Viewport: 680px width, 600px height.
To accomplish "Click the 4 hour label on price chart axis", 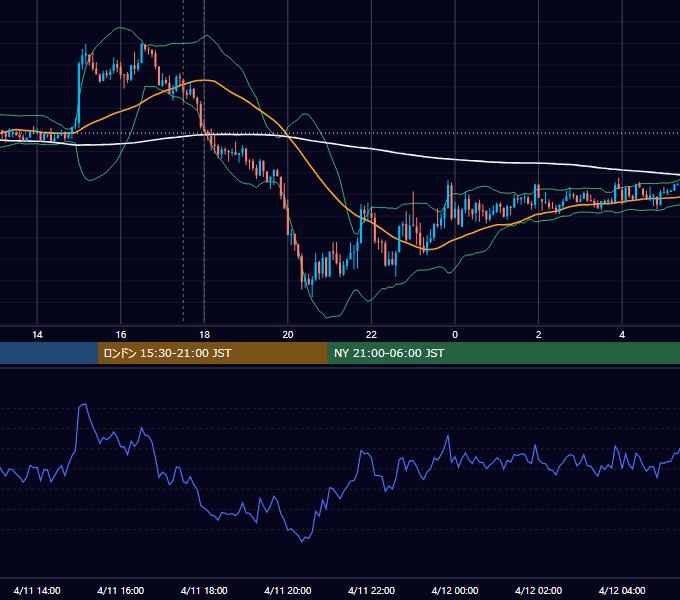I will [x=622, y=335].
